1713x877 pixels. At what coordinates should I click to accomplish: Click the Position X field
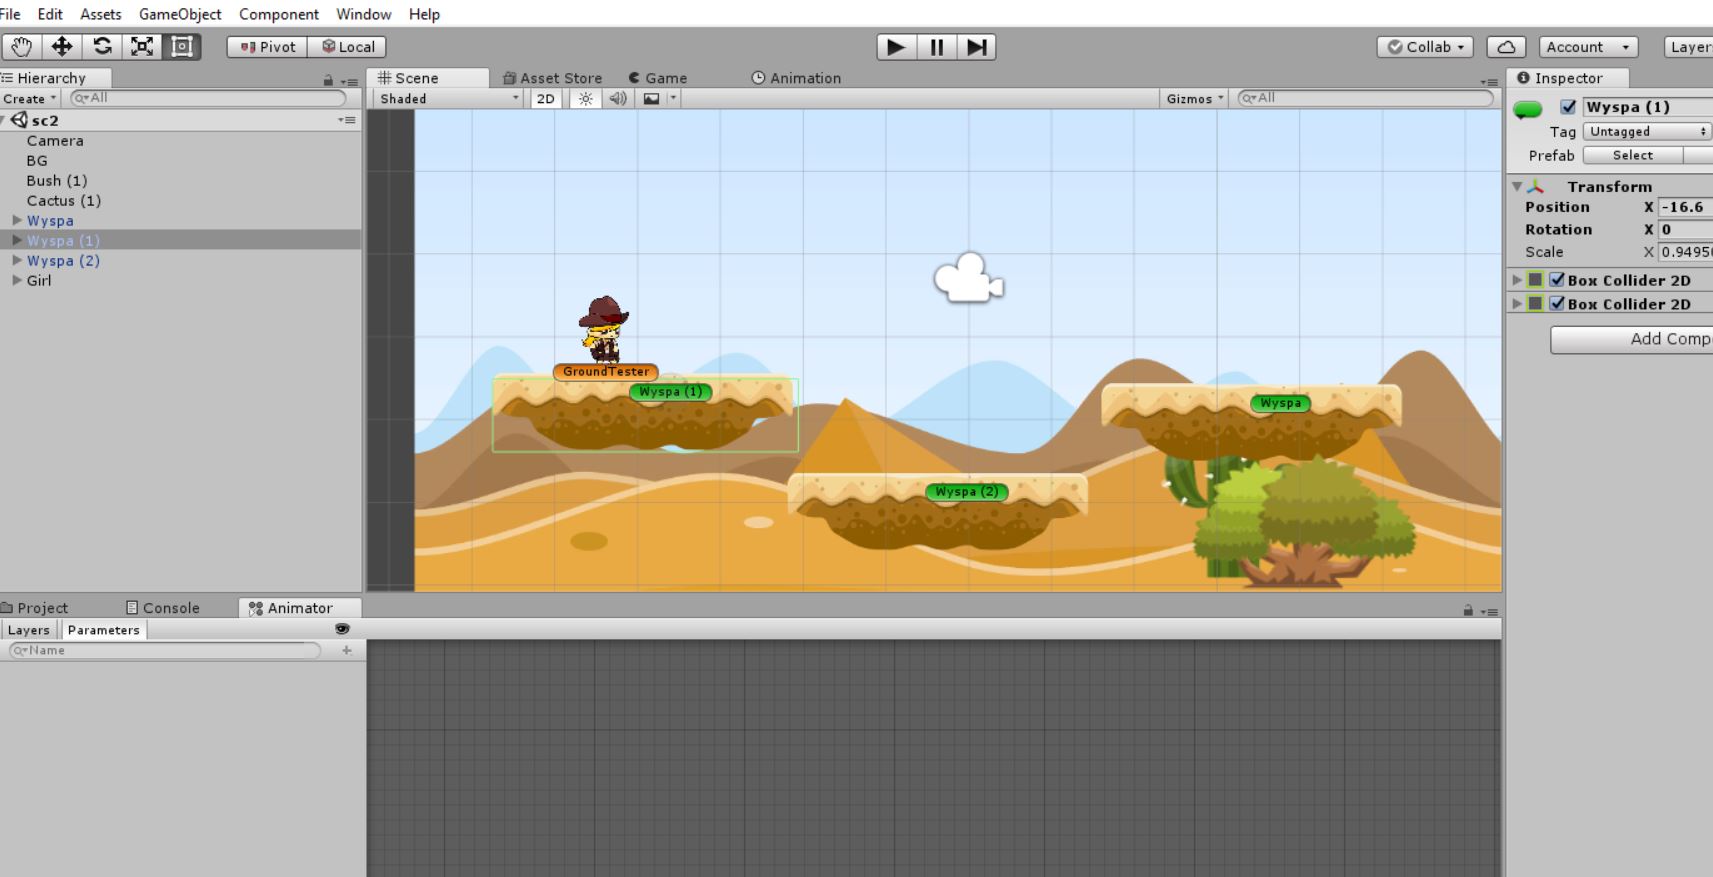tap(1685, 207)
